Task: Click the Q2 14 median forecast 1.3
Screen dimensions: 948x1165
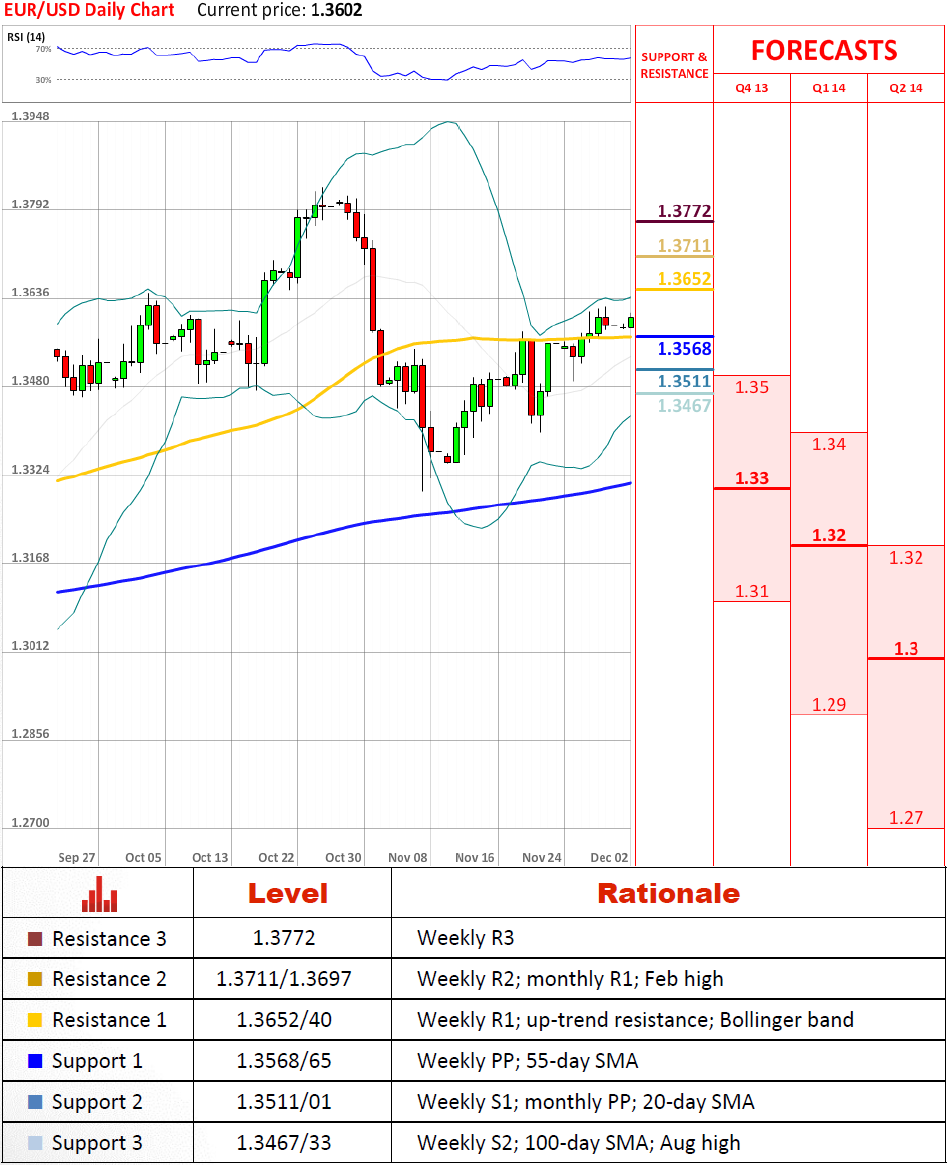Action: [906, 649]
